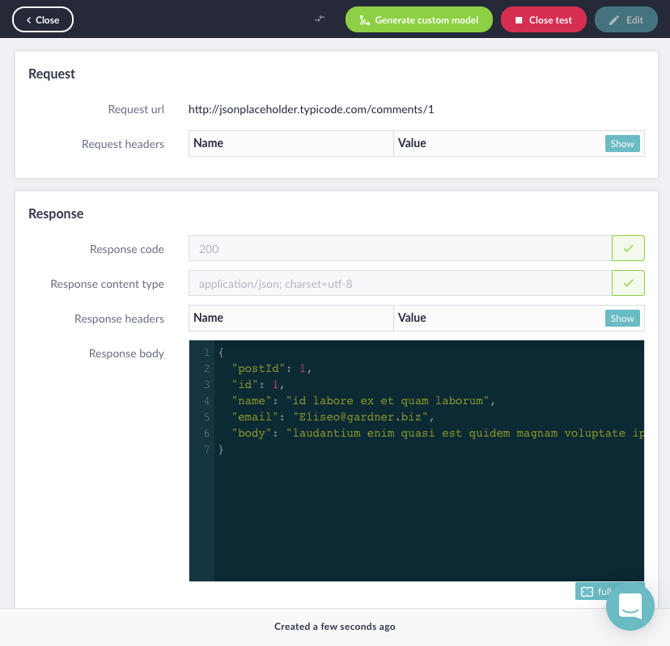Image resolution: width=670 pixels, height=646 pixels.
Task: Click the Edit button with pencil
Action: point(626,20)
